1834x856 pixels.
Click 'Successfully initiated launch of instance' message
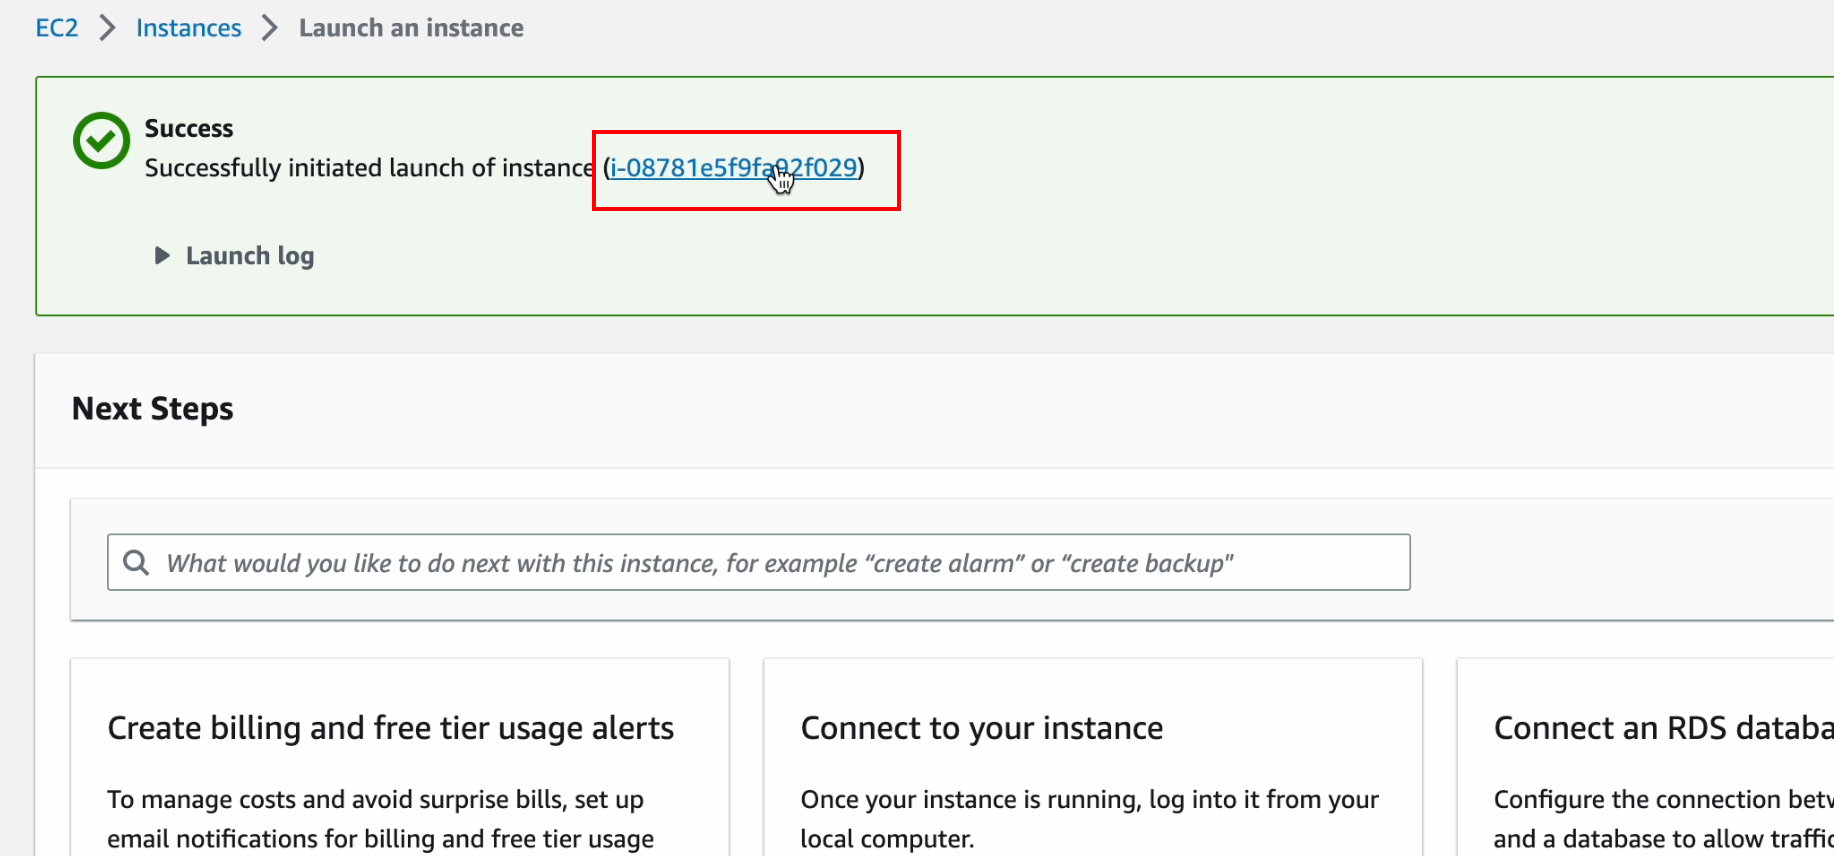369,168
